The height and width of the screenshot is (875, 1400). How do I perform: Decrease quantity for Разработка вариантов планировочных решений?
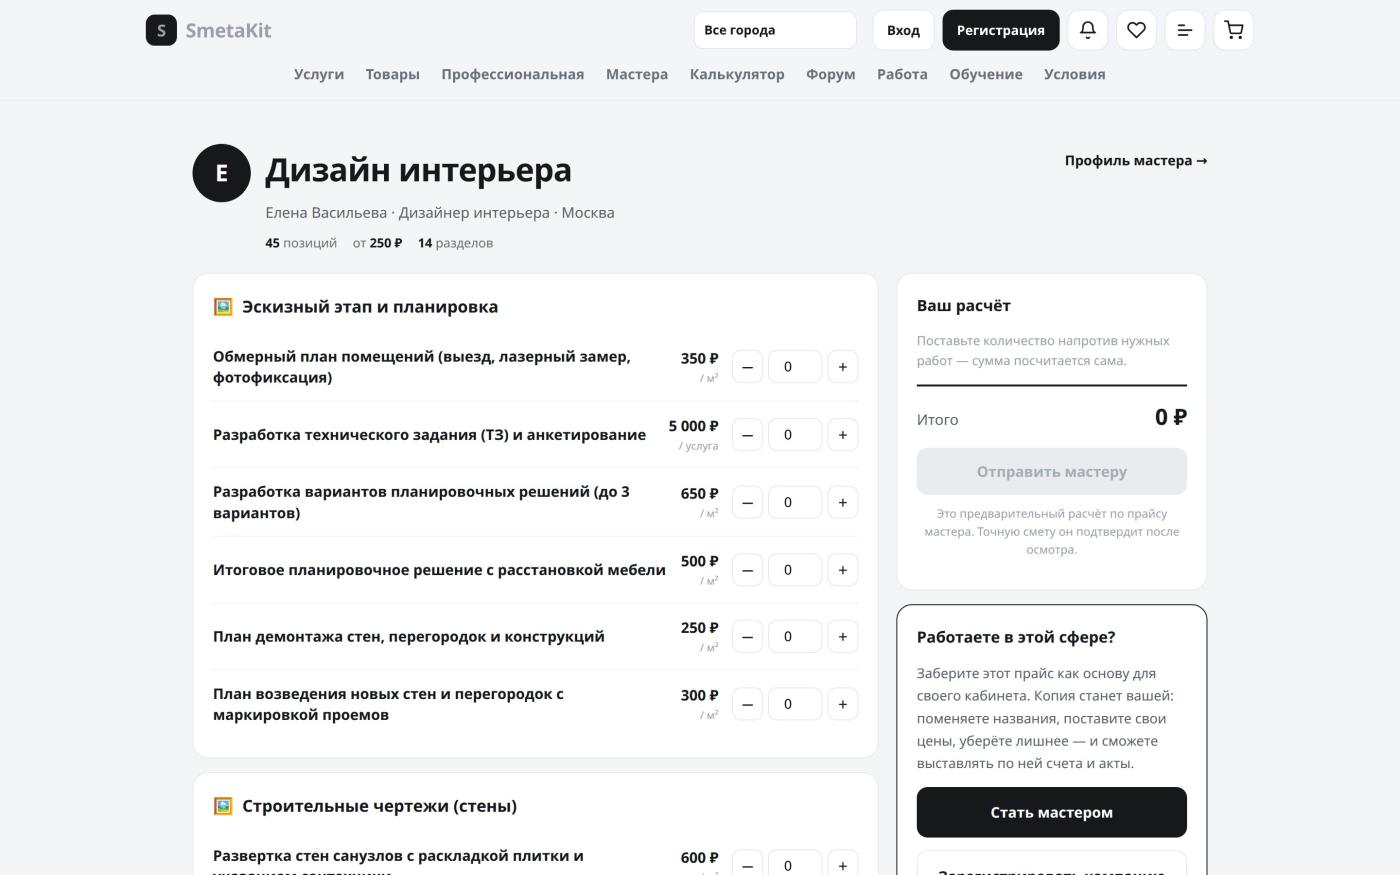pos(748,502)
